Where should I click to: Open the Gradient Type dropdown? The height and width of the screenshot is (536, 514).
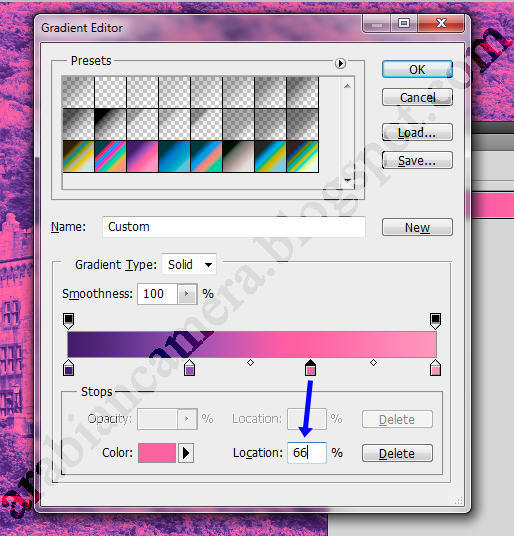189,264
